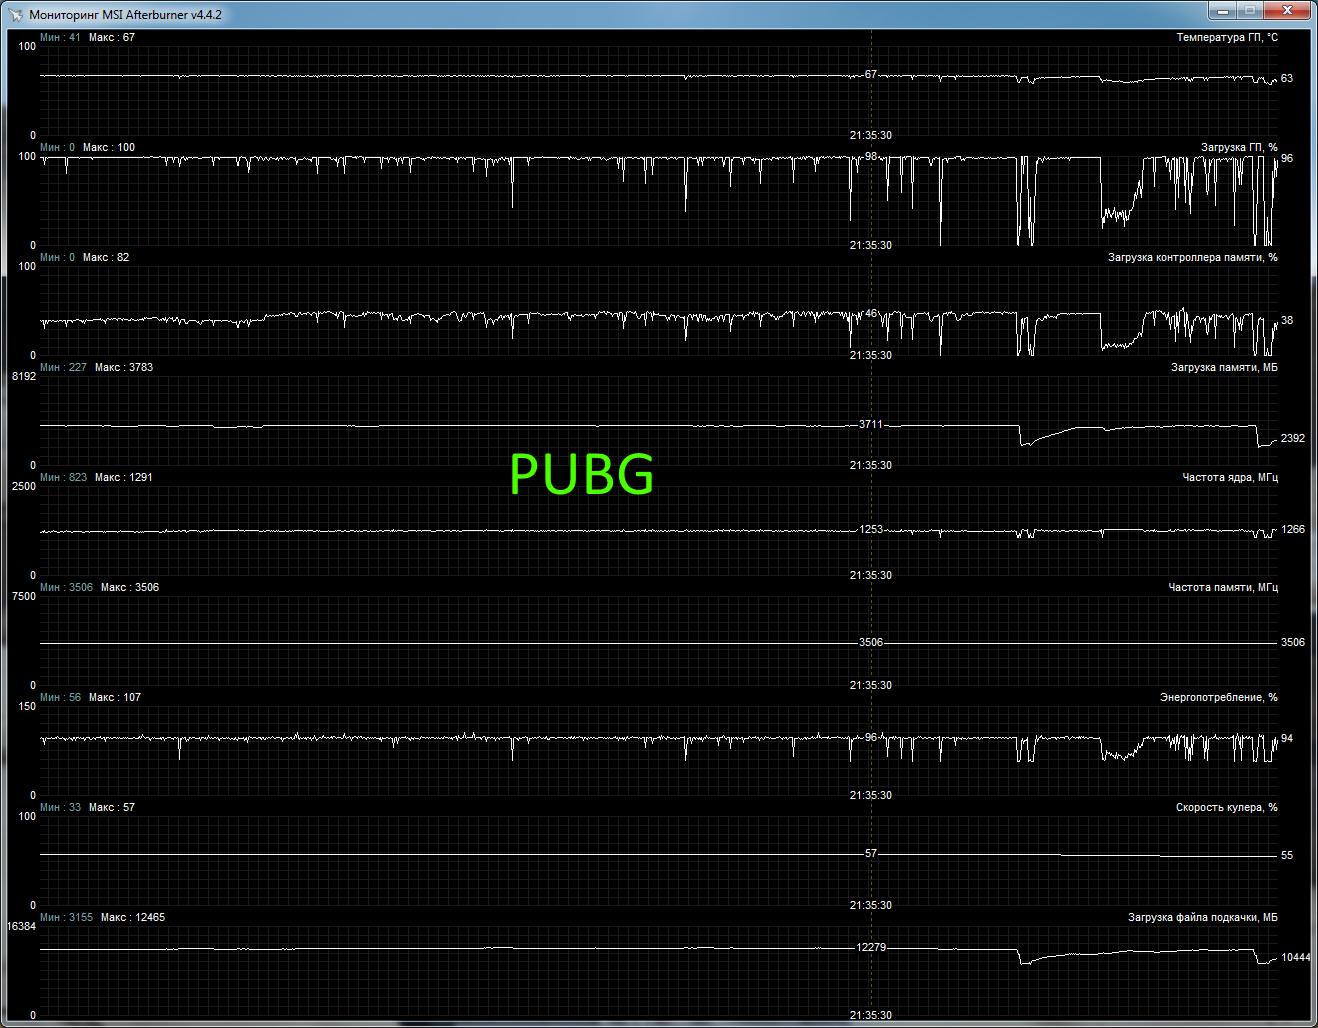Image resolution: width=1318 pixels, height=1028 pixels.
Task: Click the MSI Afterburner title bar icon
Action: (15, 15)
